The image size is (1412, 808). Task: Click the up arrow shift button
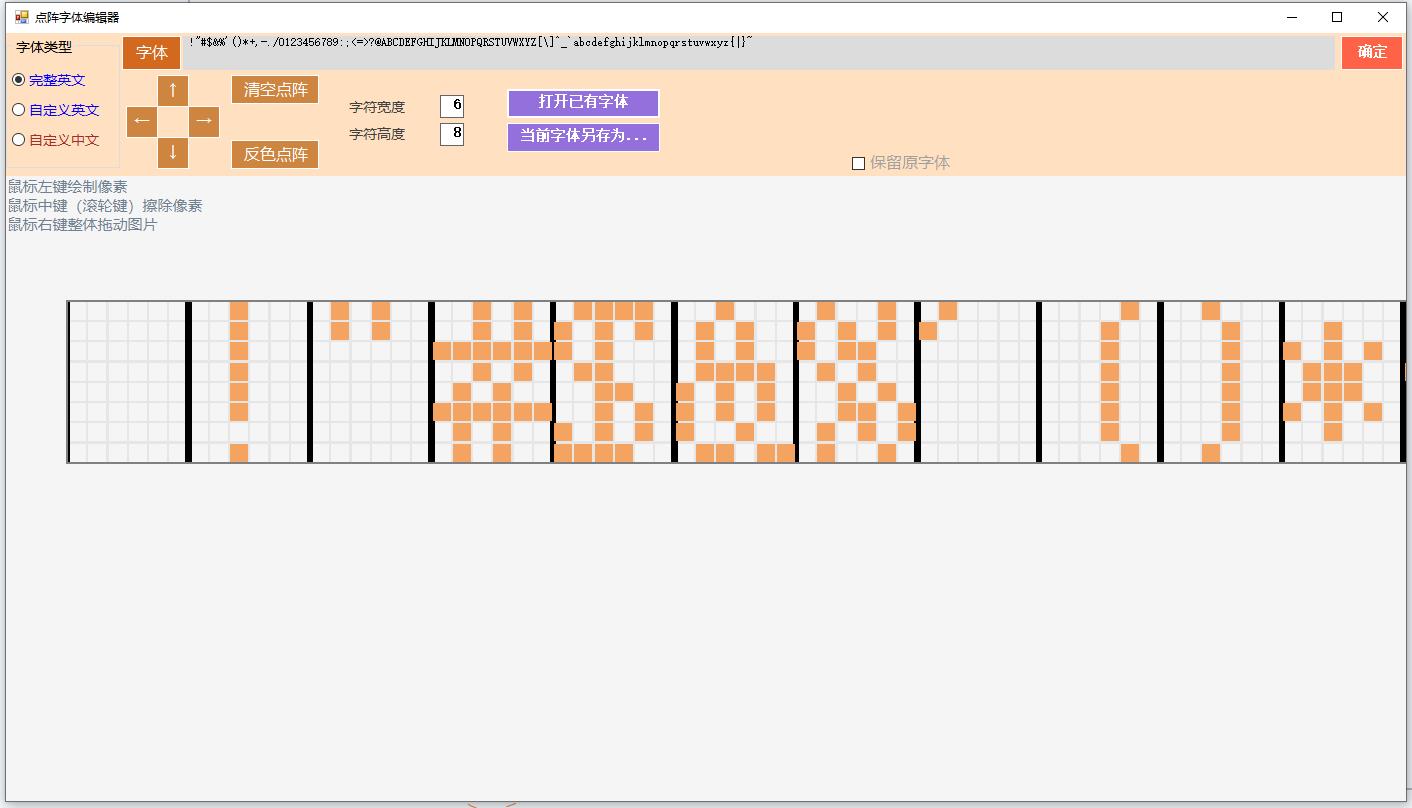[173, 90]
